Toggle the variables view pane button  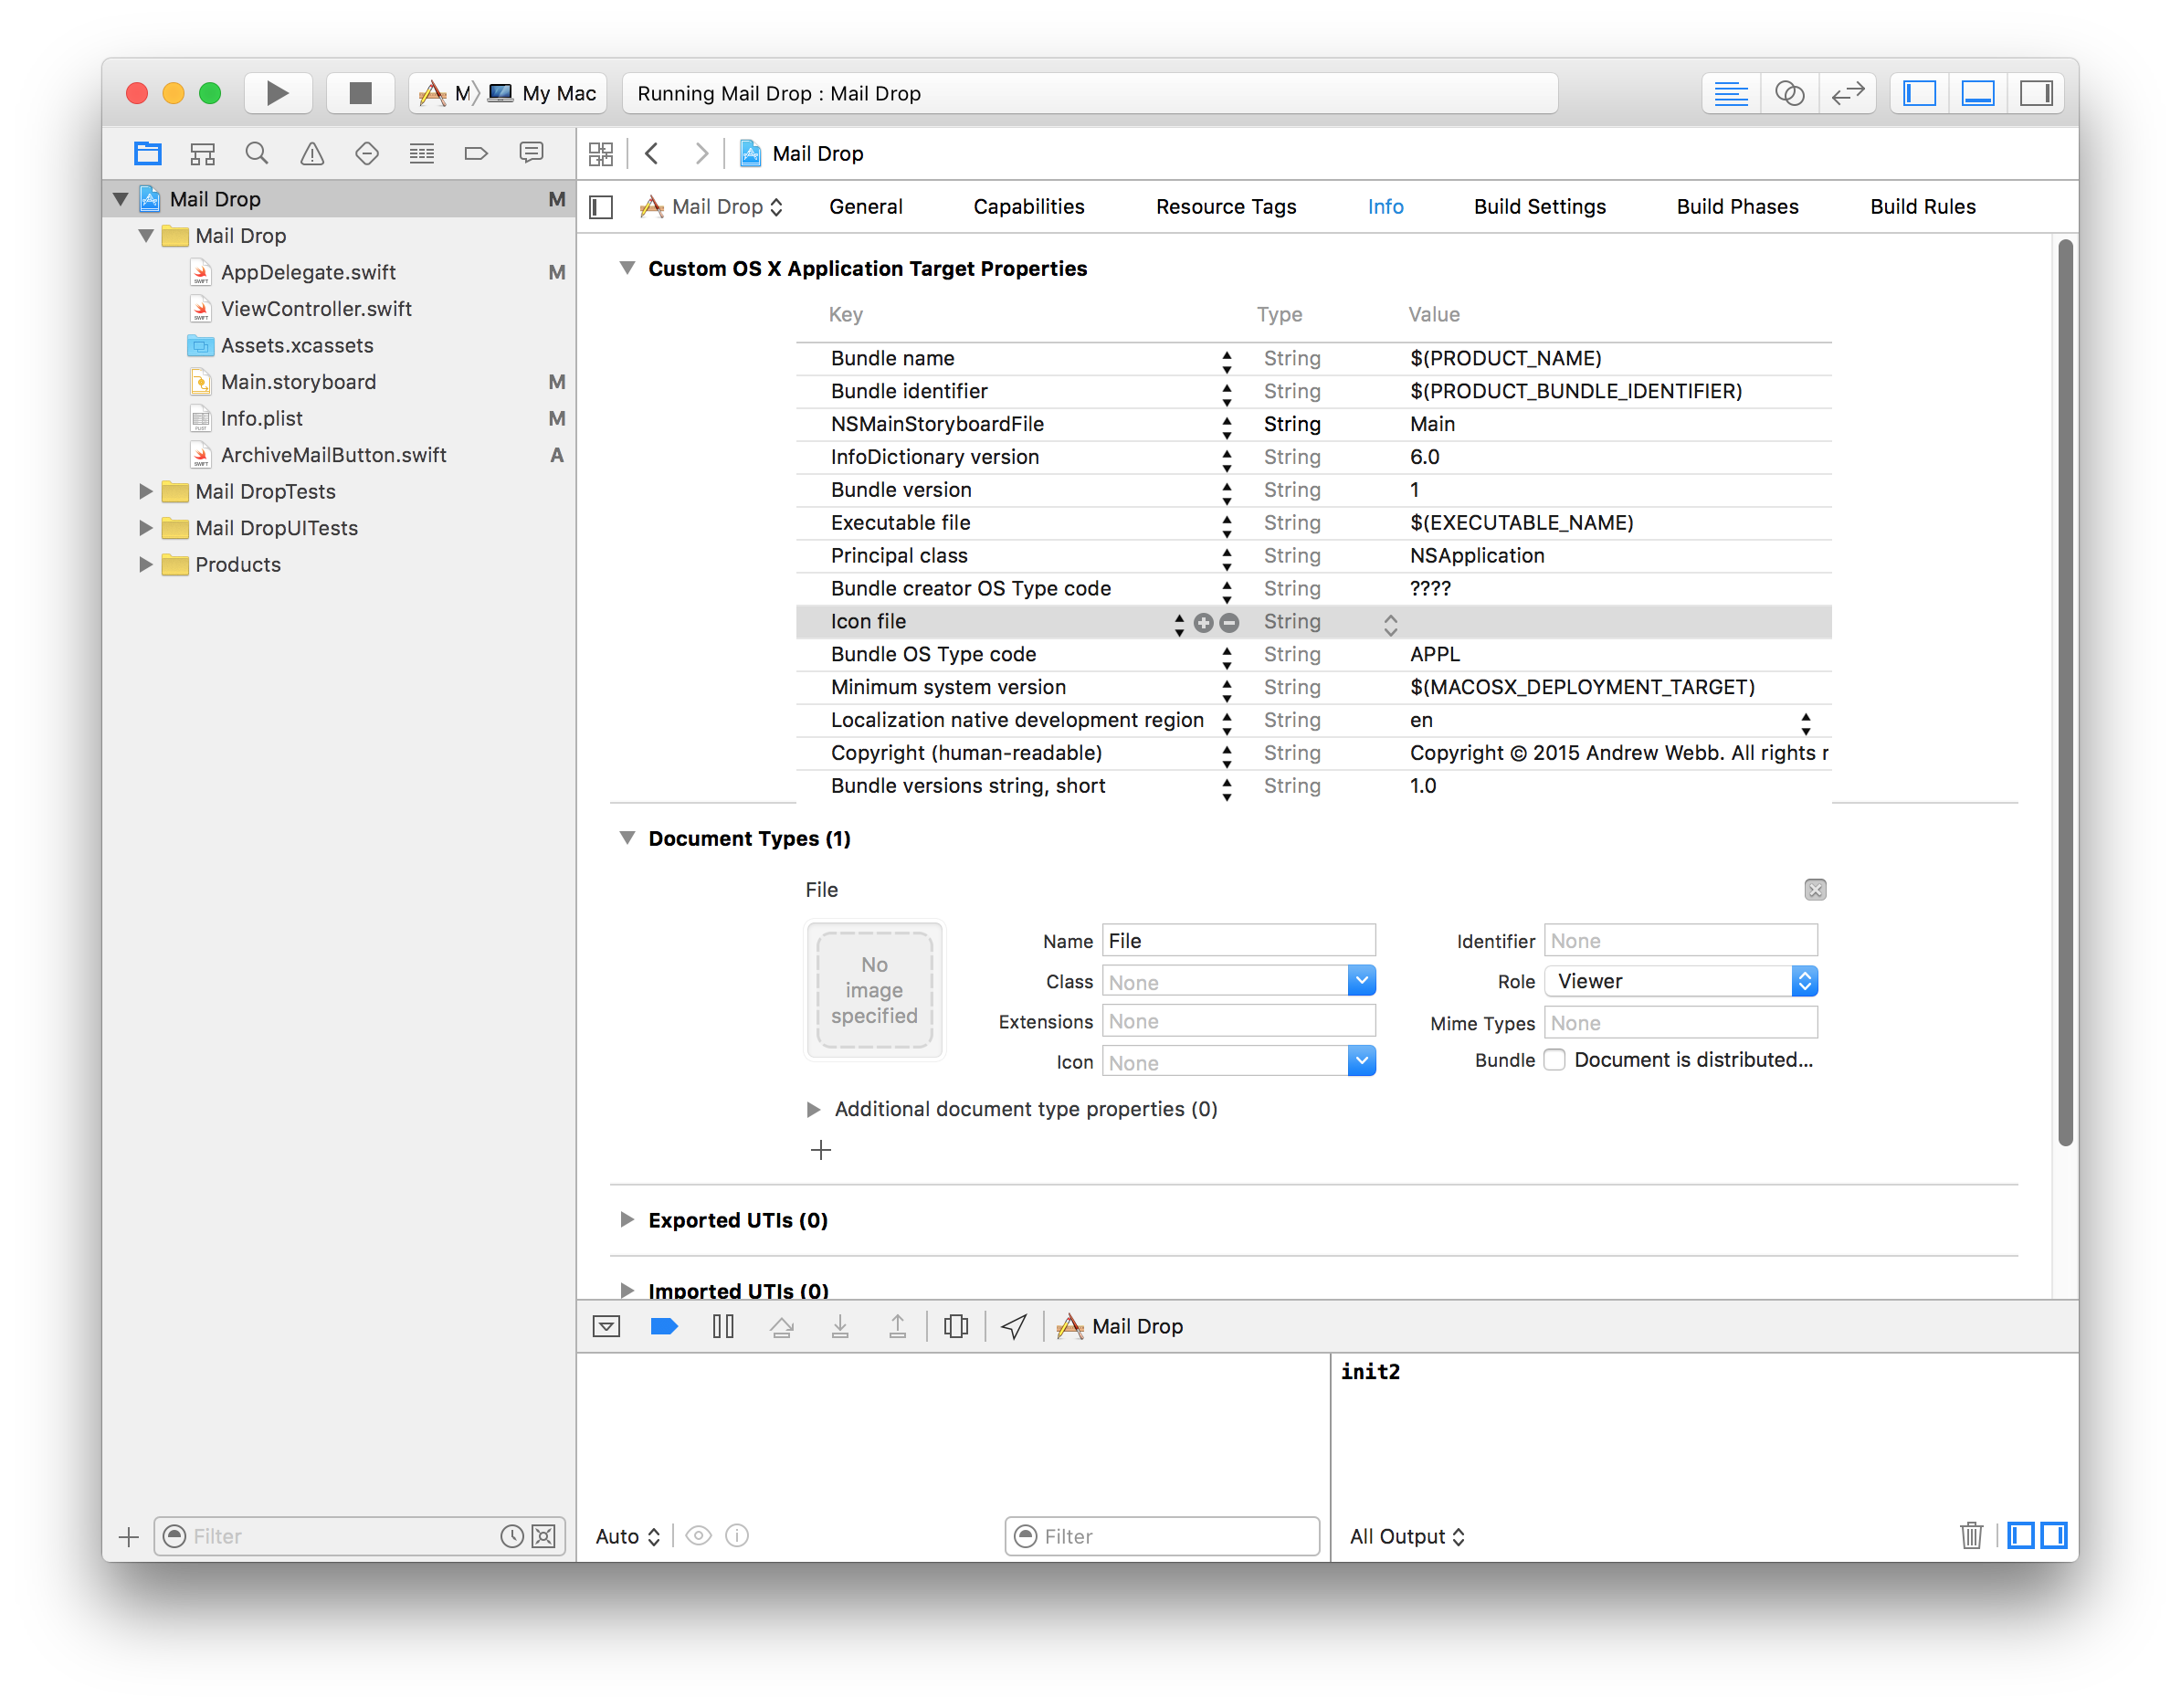tap(2020, 1535)
